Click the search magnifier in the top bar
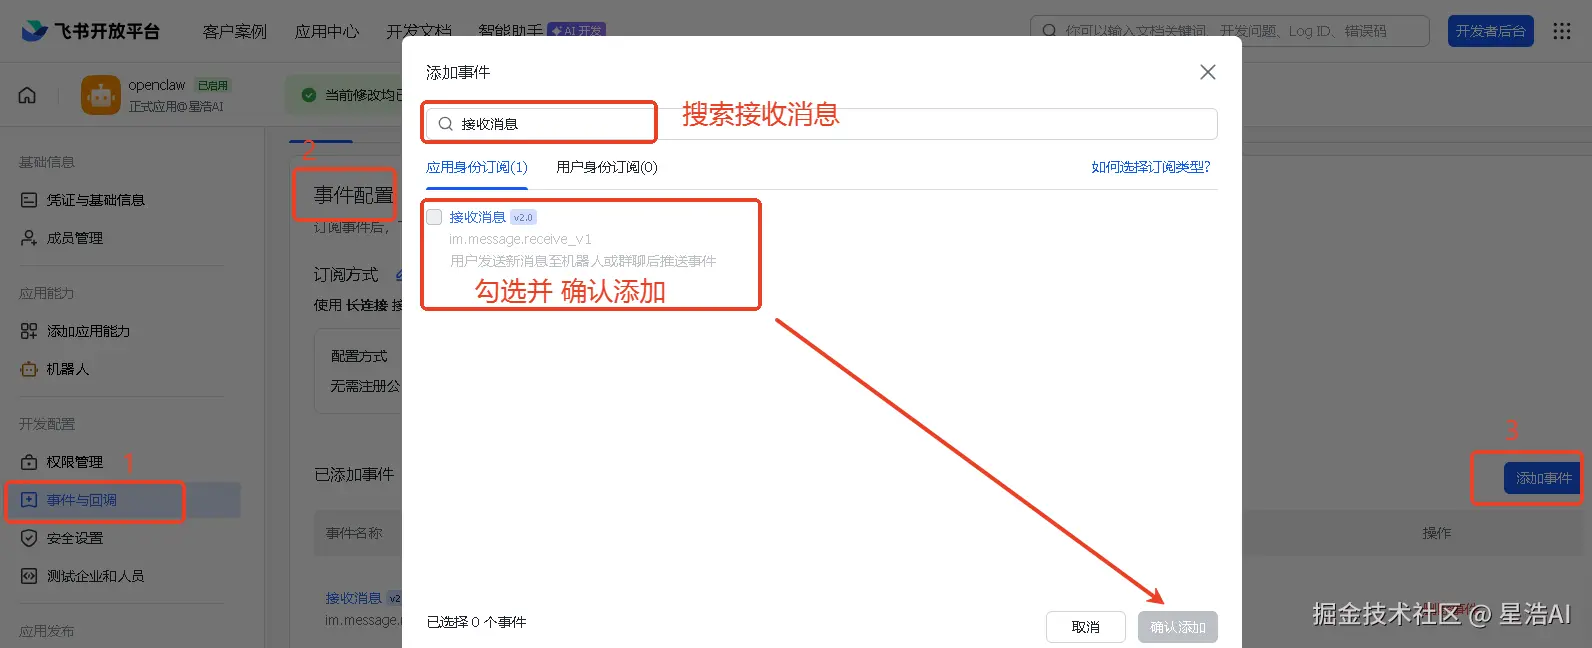 point(1049,31)
